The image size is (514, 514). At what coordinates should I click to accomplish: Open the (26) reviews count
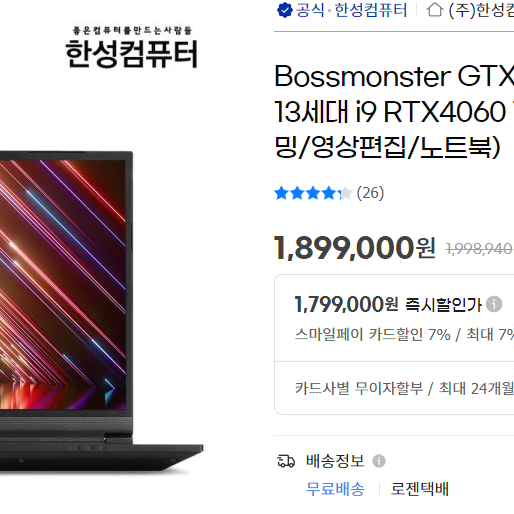370,193
